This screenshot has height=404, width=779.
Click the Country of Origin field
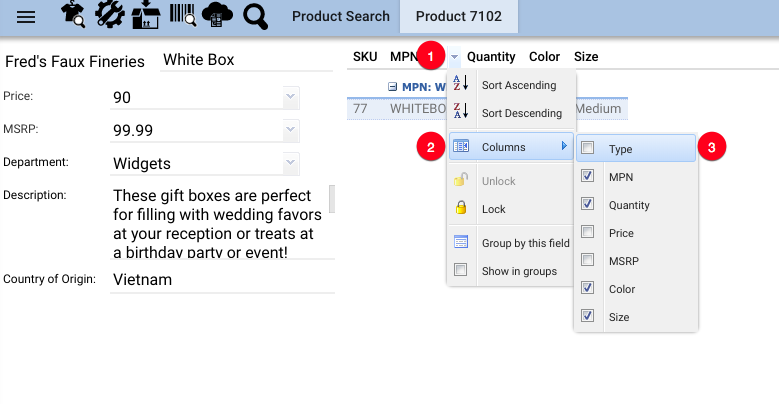click(x=223, y=280)
